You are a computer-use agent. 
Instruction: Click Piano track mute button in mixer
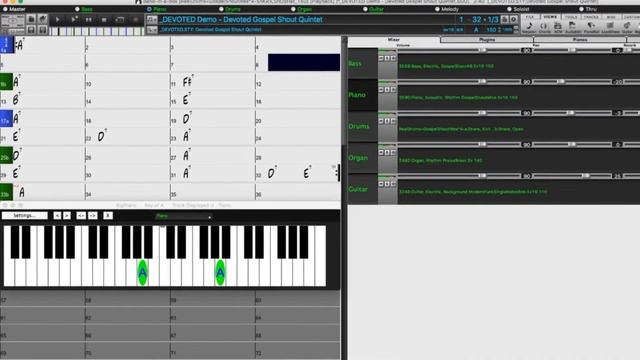[x=381, y=90]
